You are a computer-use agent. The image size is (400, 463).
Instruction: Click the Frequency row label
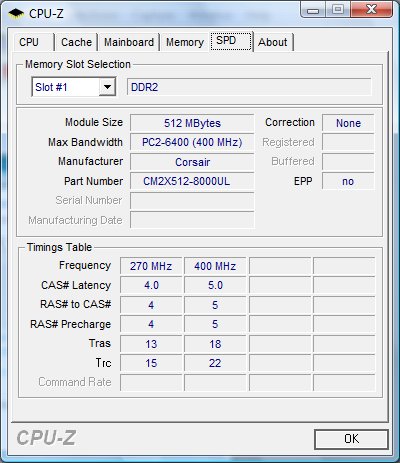point(85,265)
